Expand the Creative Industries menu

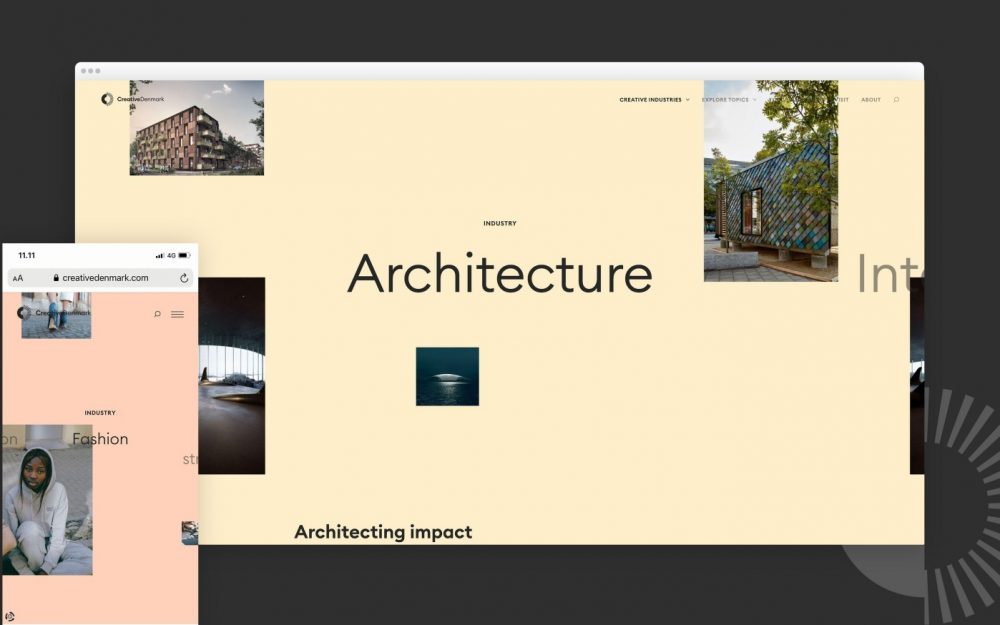[654, 99]
